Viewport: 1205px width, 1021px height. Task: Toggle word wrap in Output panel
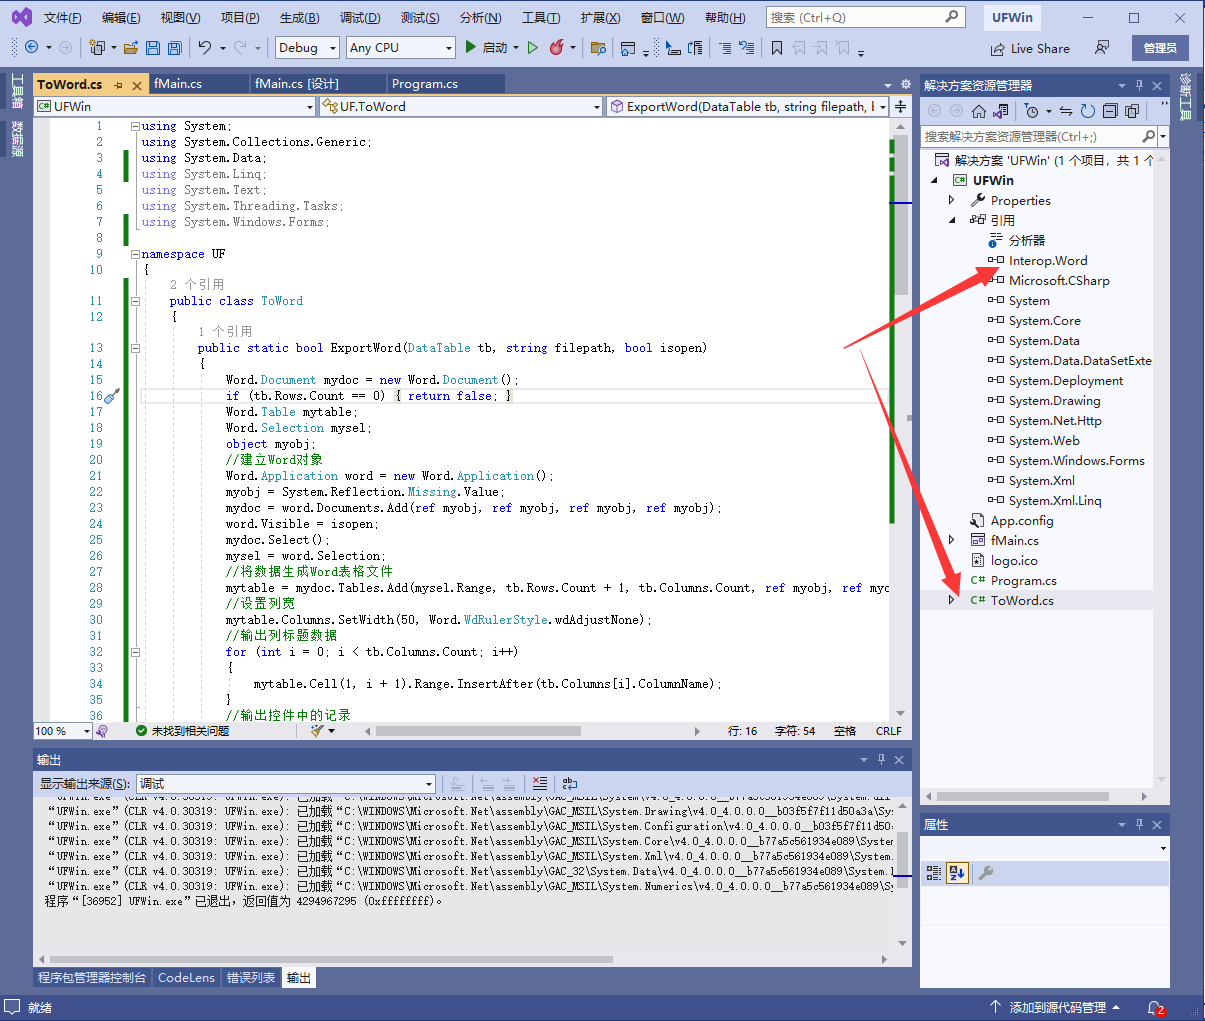[x=570, y=784]
